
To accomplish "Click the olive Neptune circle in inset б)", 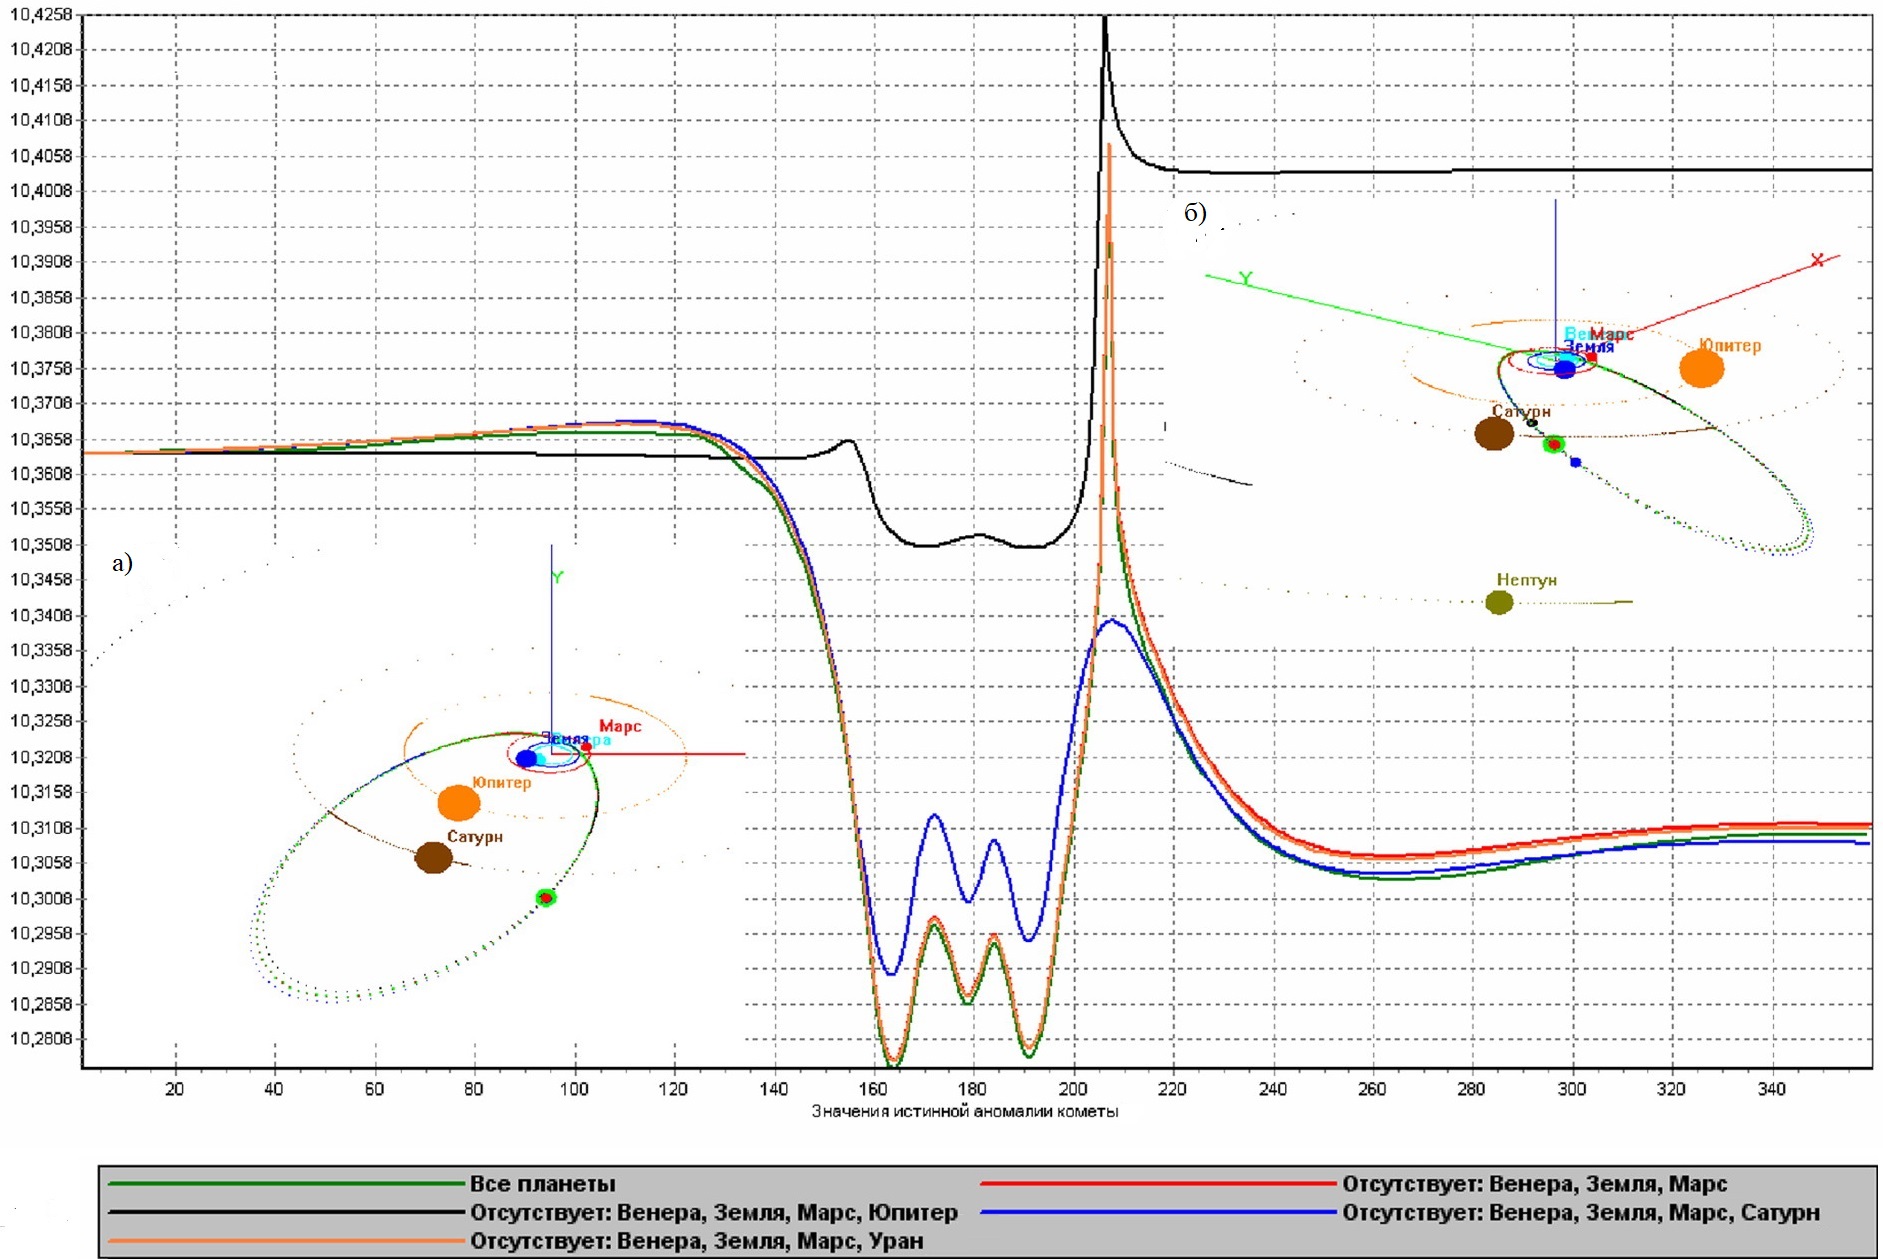I will (x=1499, y=602).
